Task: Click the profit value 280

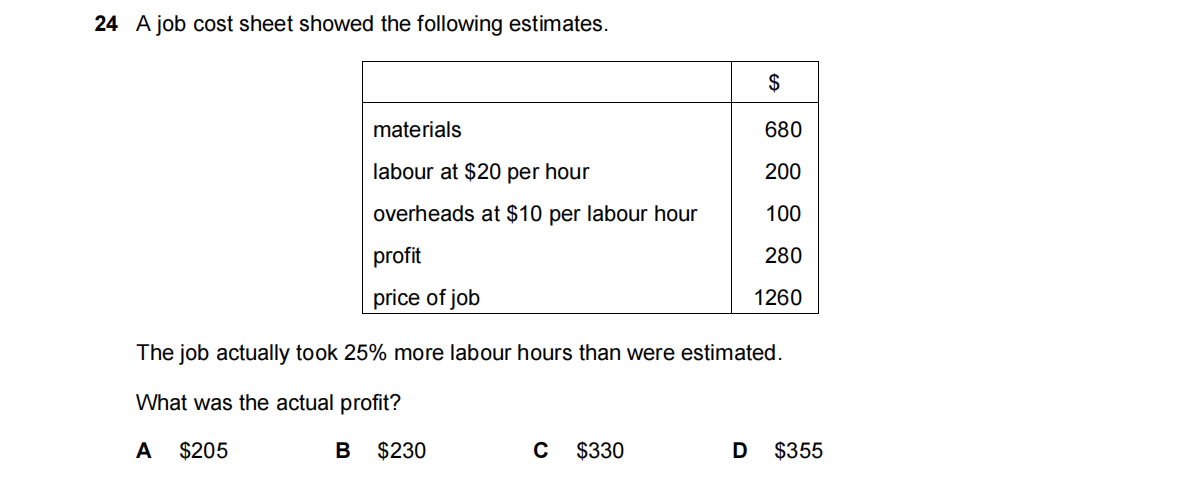Action: [x=782, y=256]
